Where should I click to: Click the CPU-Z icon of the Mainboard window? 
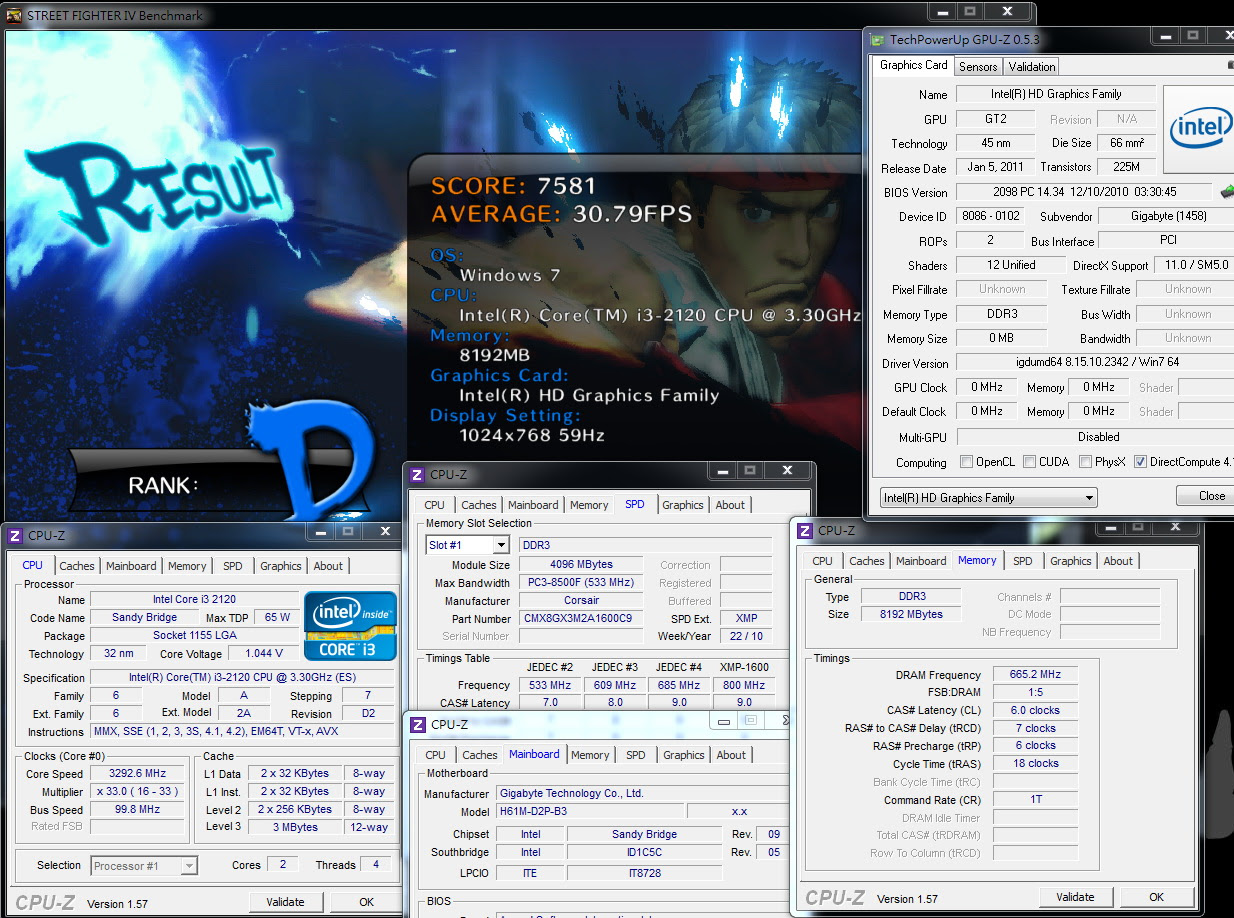[416, 725]
